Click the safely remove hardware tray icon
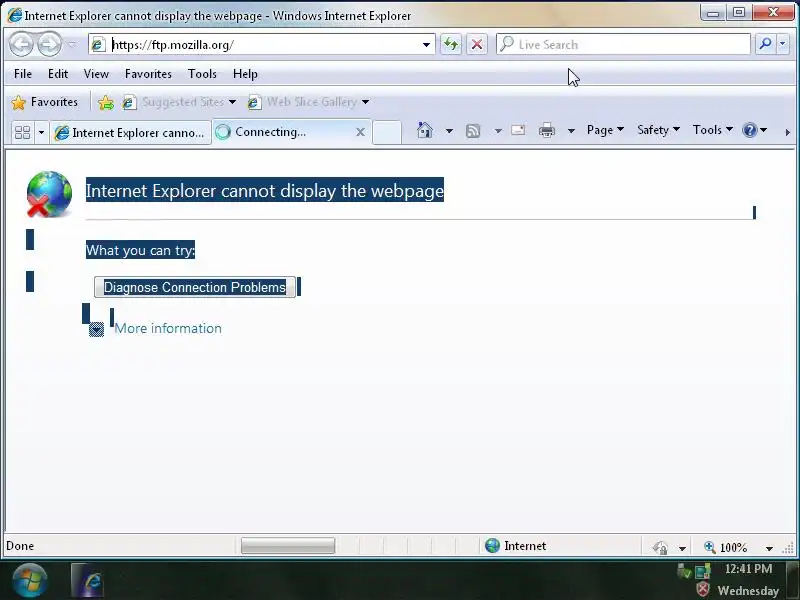800x600 pixels. [x=684, y=570]
